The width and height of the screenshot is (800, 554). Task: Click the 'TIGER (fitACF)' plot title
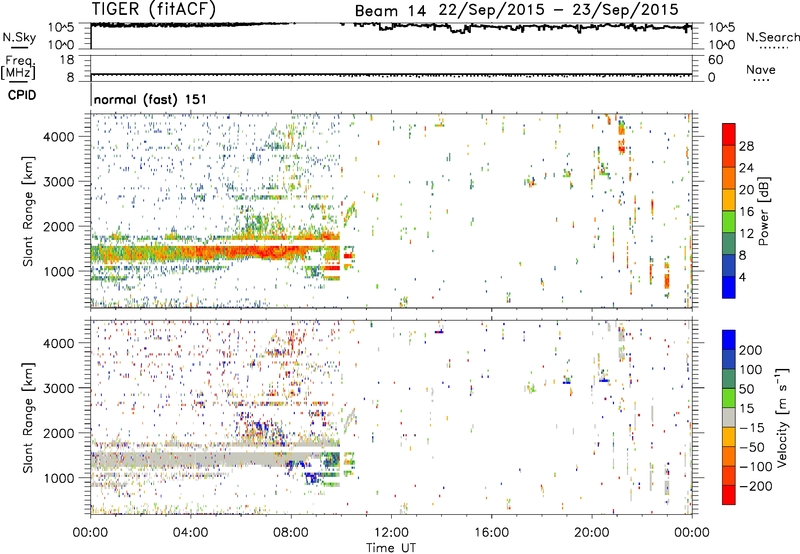coord(154,9)
